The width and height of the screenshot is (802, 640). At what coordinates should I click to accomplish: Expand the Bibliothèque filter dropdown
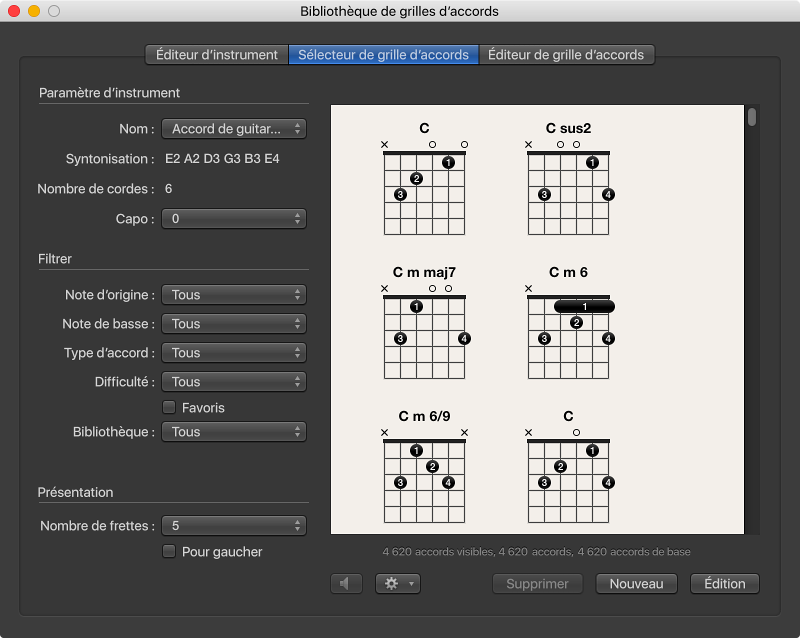[x=234, y=432]
